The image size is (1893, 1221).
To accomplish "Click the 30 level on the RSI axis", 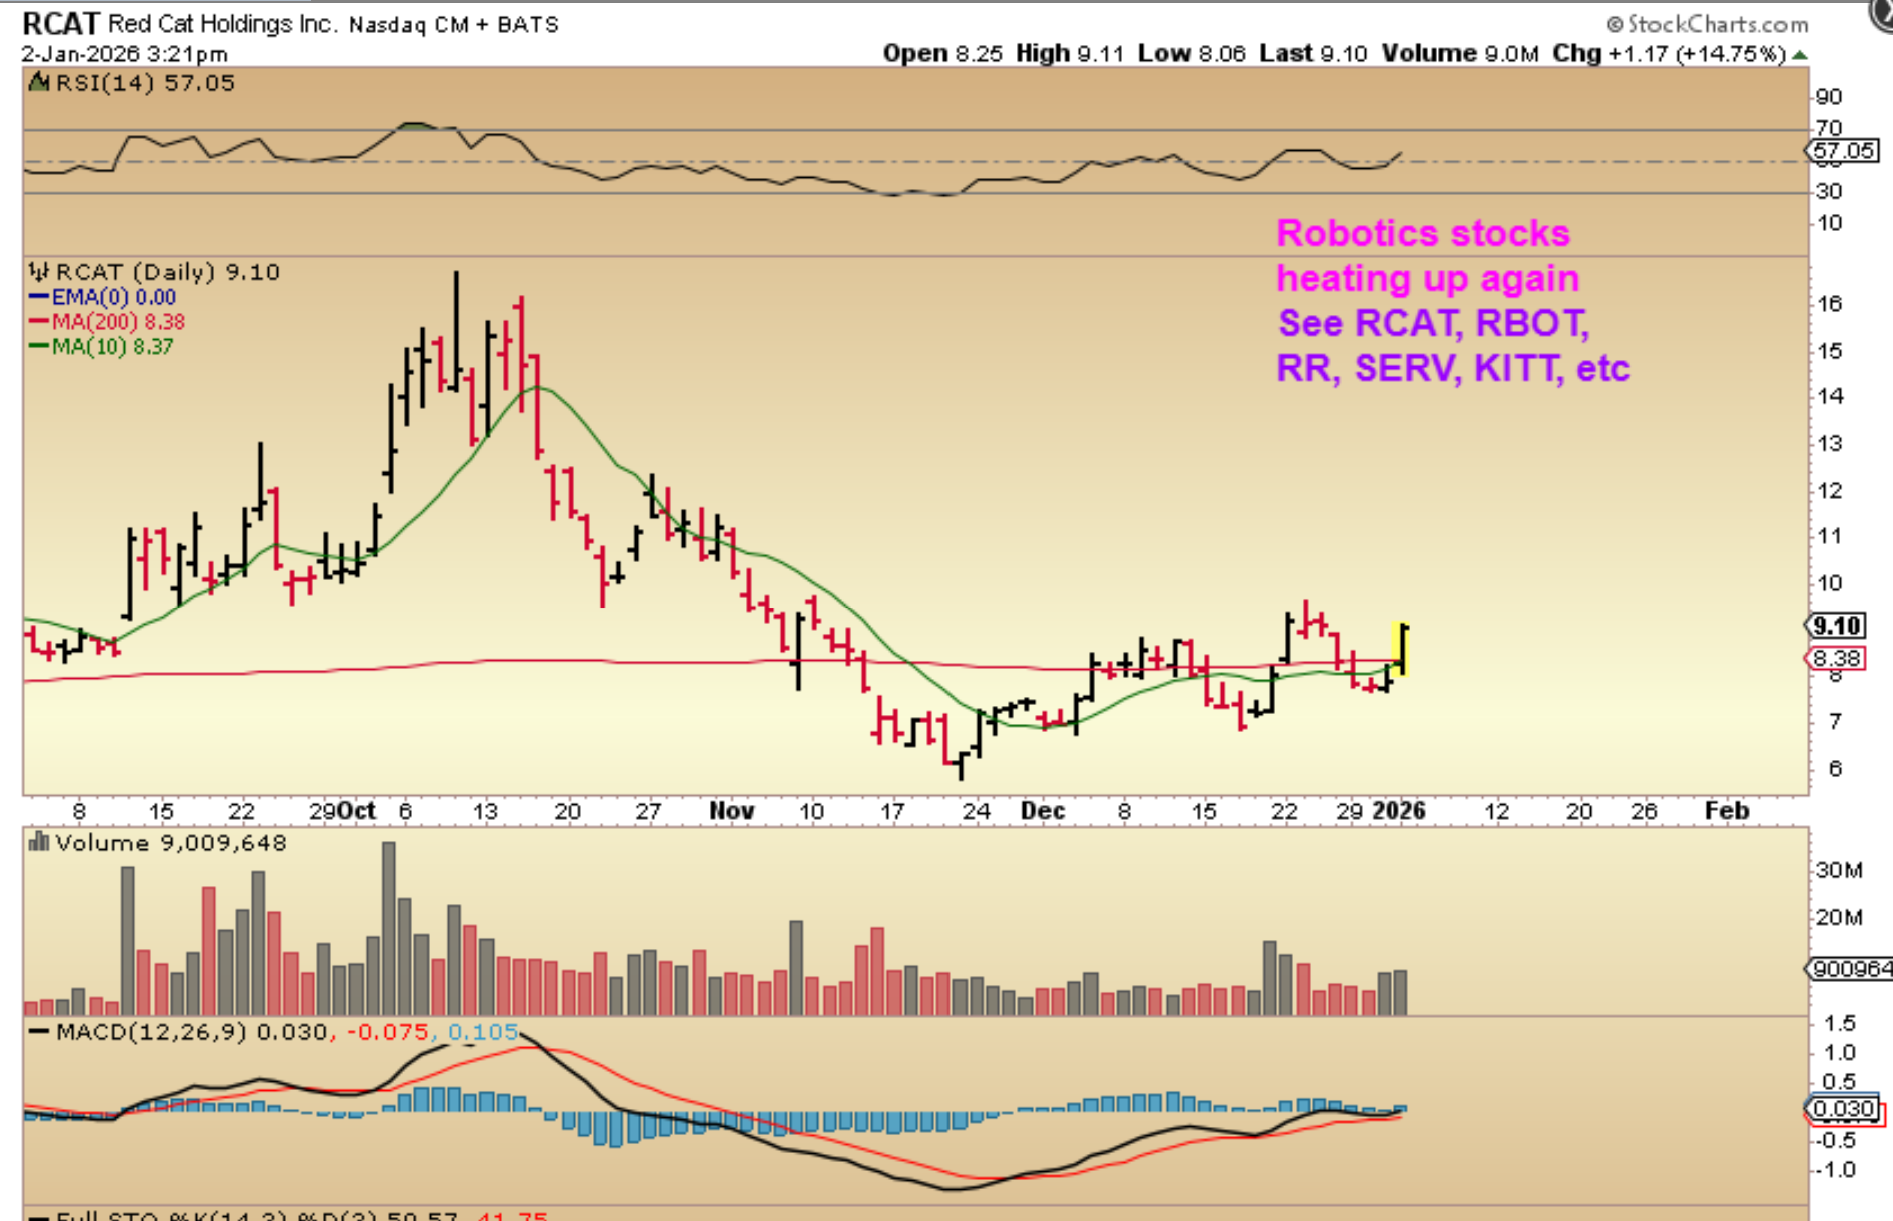I will click(x=1829, y=191).
